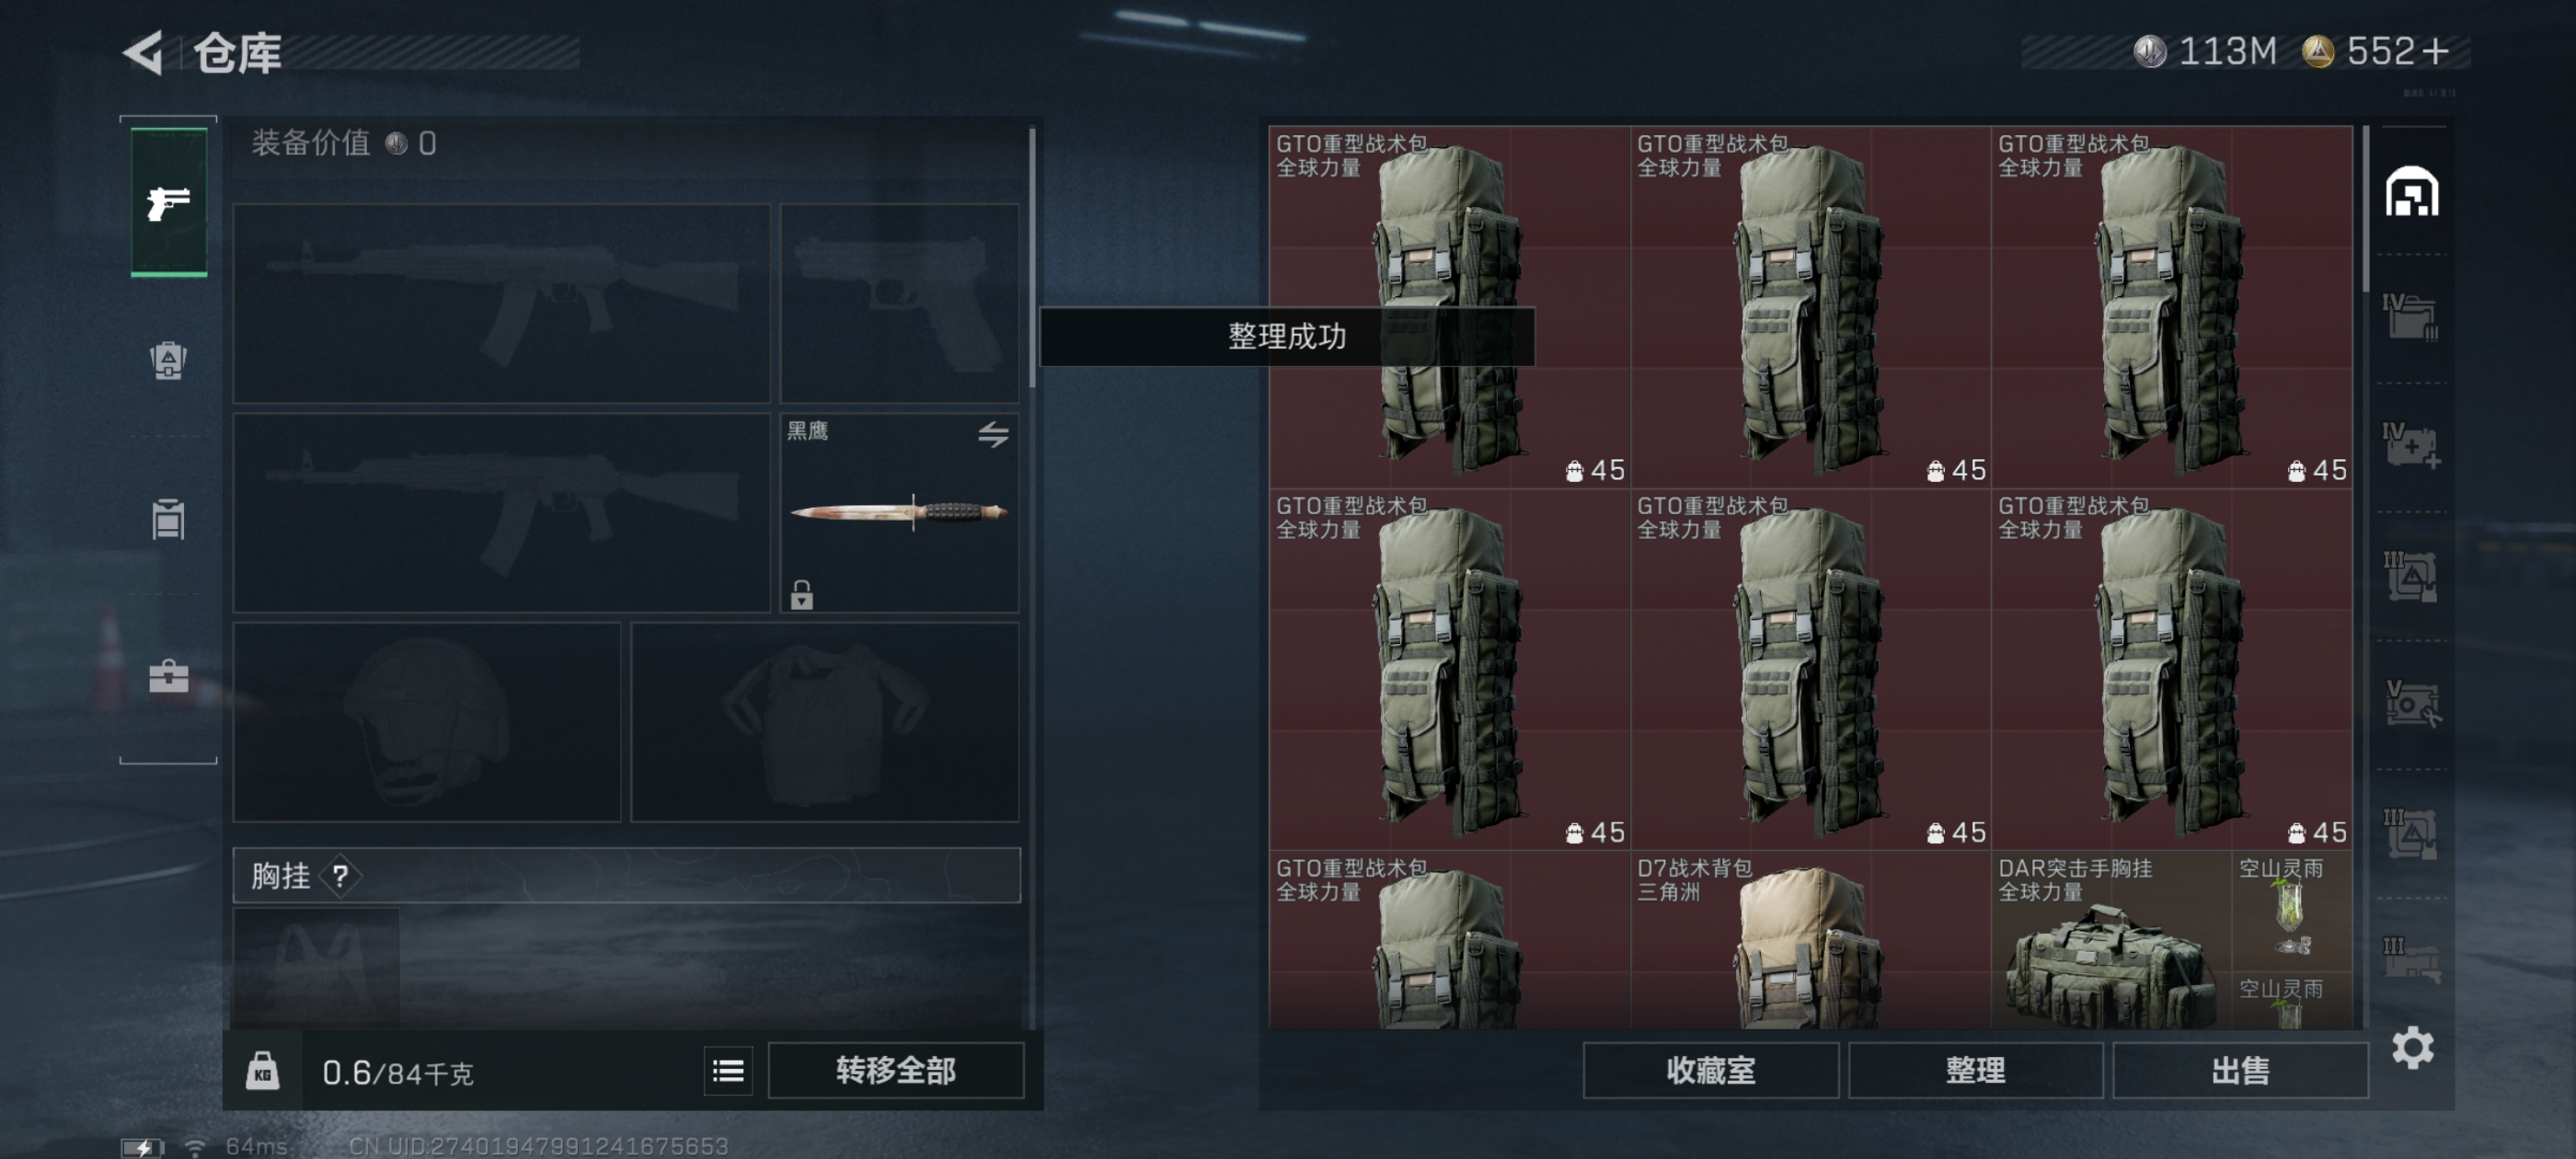Open the main stash warehouse icon

click(x=2411, y=191)
